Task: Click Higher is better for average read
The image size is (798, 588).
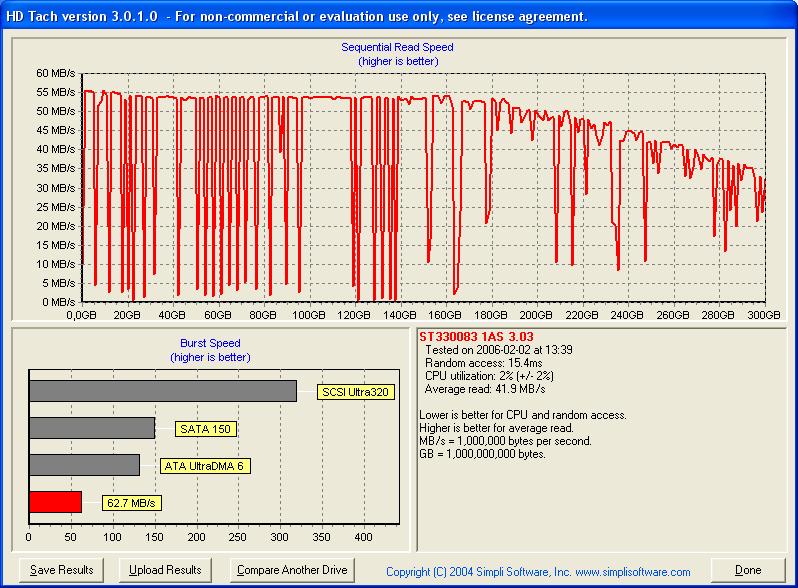Action: 496,428
